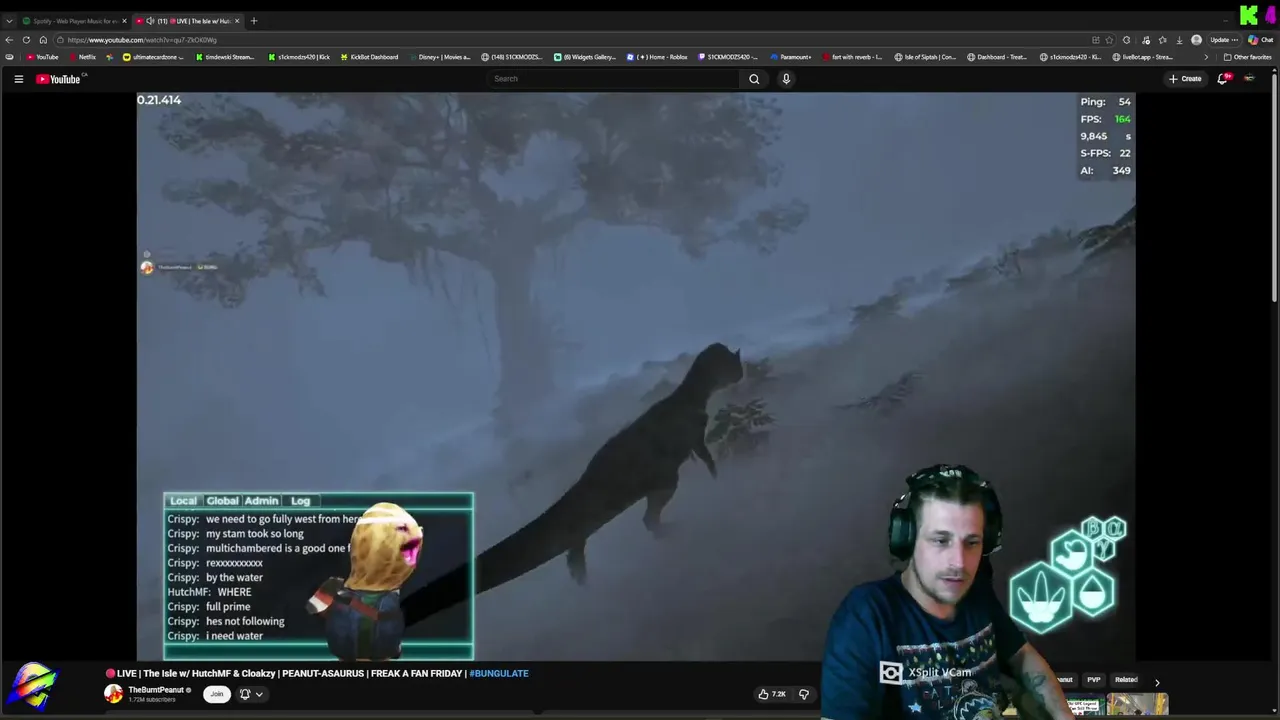Open the YouTube account avatar menu
The image size is (1280, 720).
[1249, 79]
